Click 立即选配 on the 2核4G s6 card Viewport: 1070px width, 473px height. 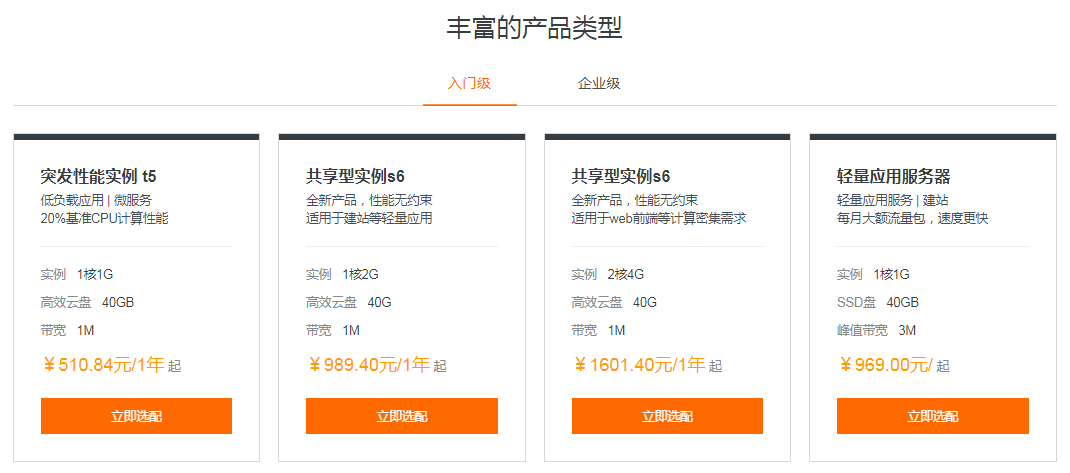click(x=667, y=416)
